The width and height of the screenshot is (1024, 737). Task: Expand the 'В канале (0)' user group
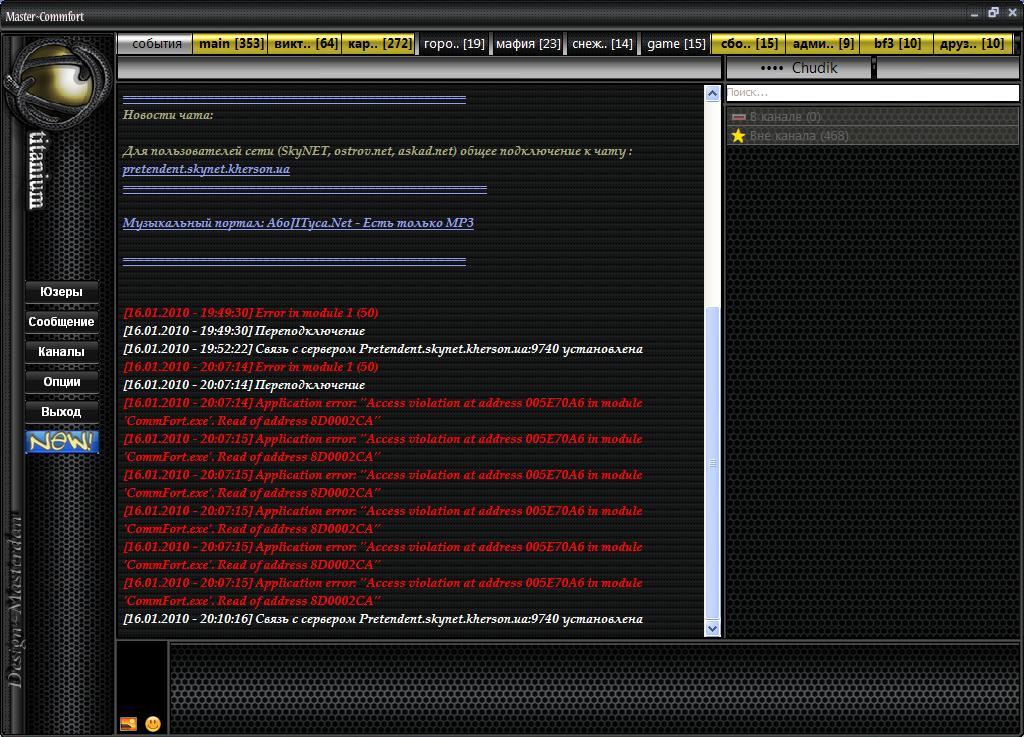pyautogui.click(x=785, y=117)
